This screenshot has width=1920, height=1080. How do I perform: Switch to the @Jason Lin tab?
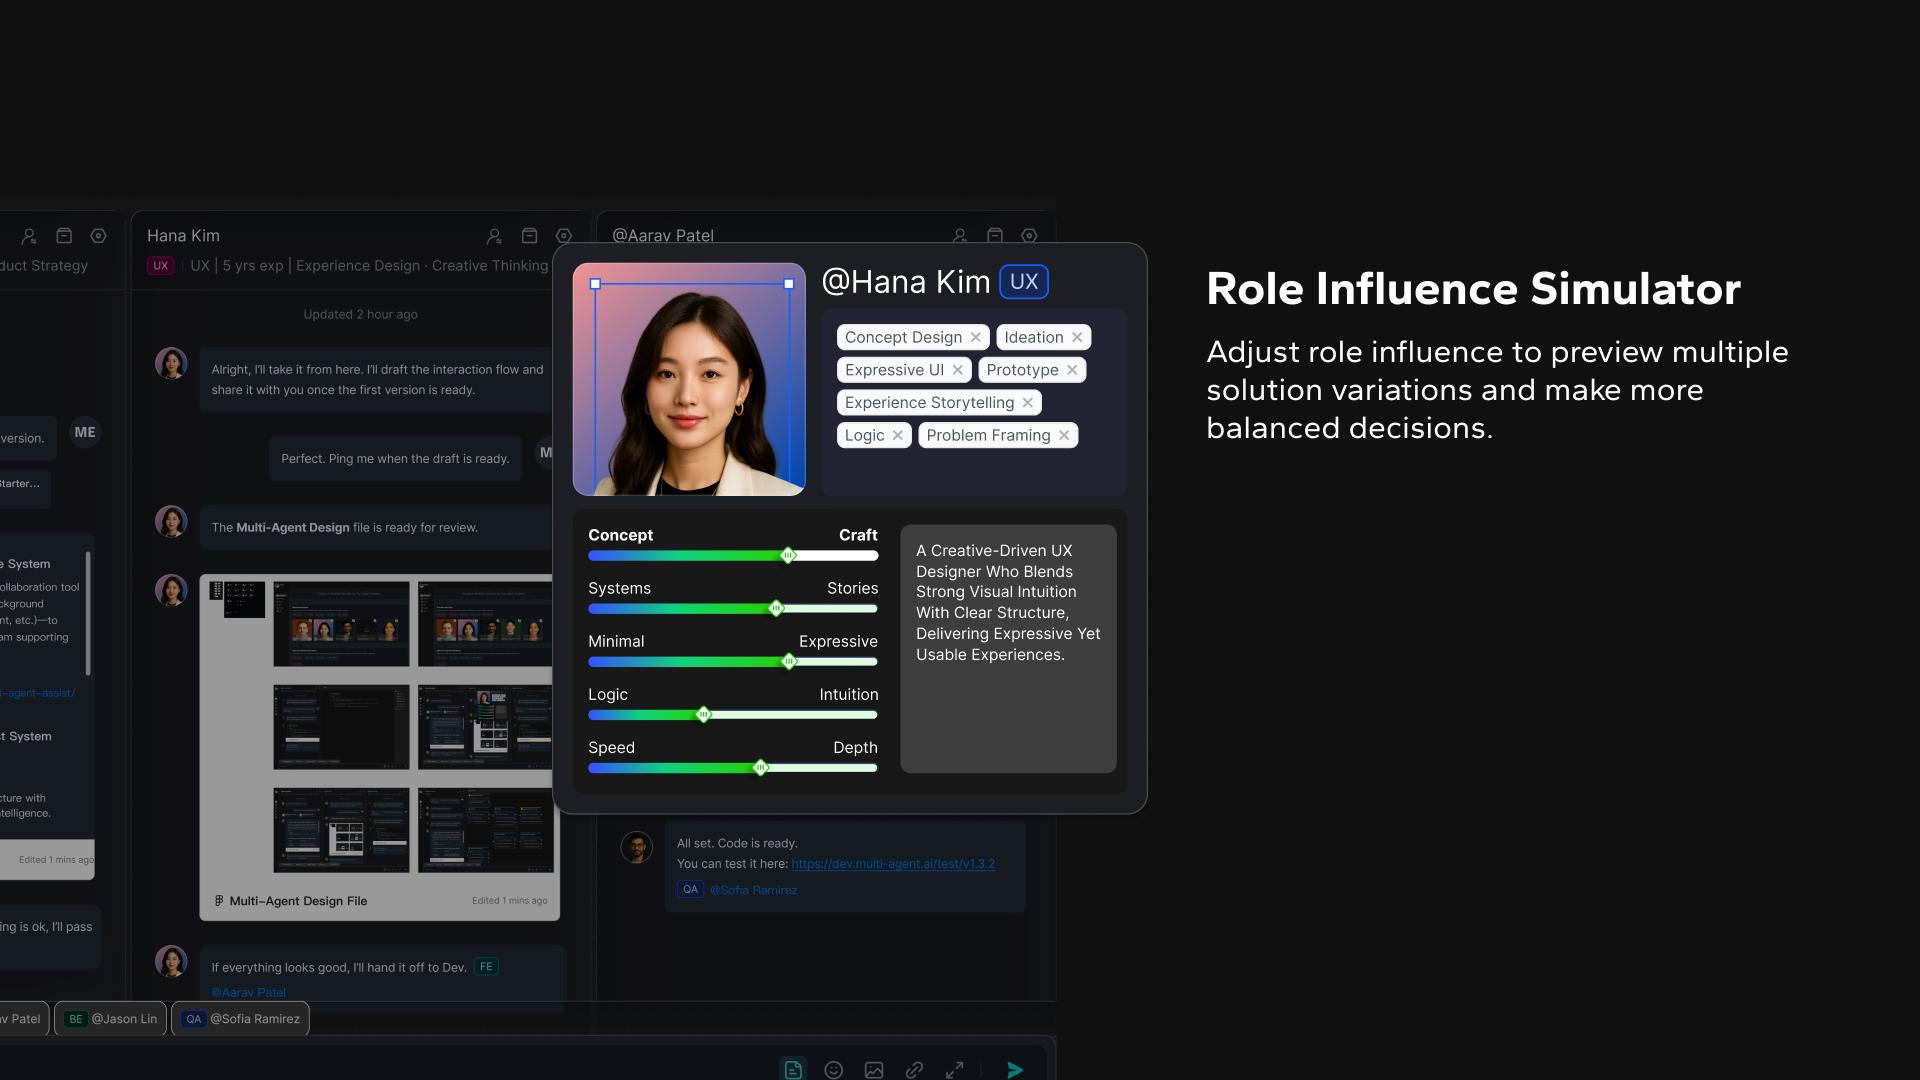click(111, 1019)
